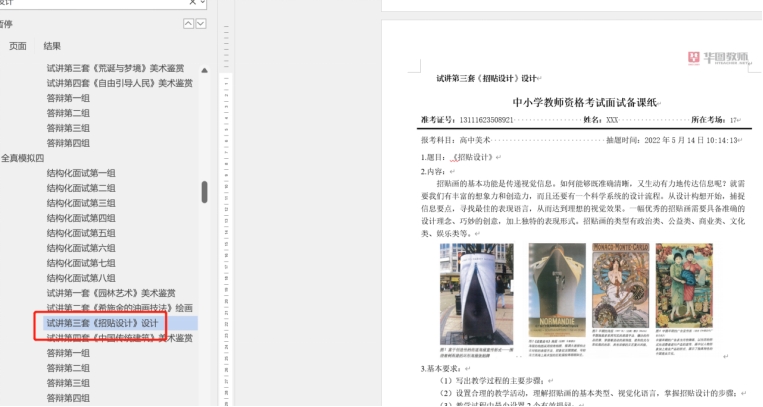Click the navigation pane scroll-up arrow
This screenshot has height=407, width=763.
(x=205, y=71)
